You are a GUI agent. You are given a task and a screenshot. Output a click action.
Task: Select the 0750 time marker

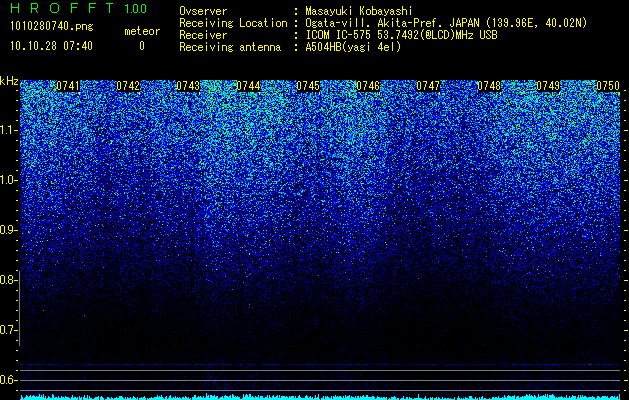[608, 86]
